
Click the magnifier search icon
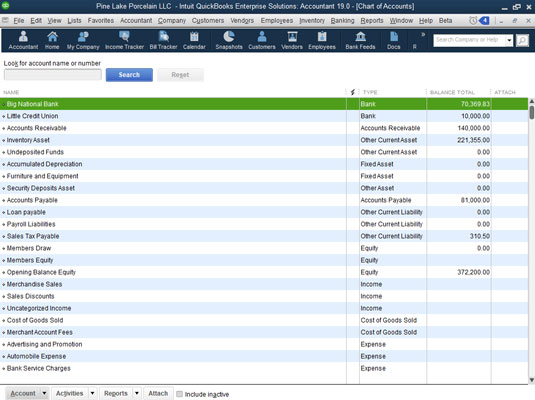(x=522, y=40)
